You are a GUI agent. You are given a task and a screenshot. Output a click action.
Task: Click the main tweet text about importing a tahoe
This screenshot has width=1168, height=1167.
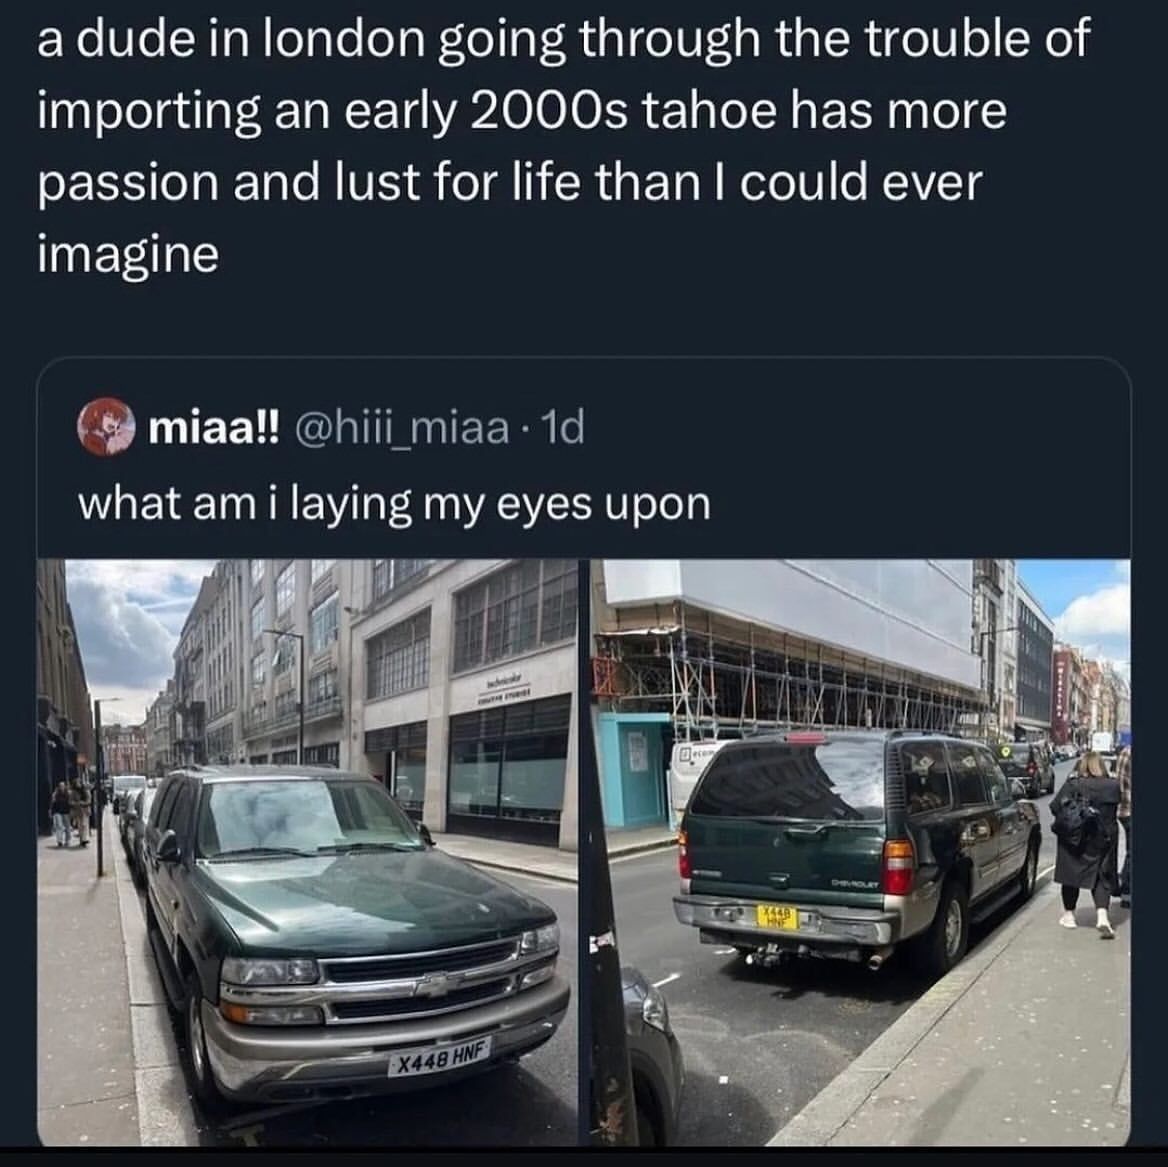pos(560,146)
